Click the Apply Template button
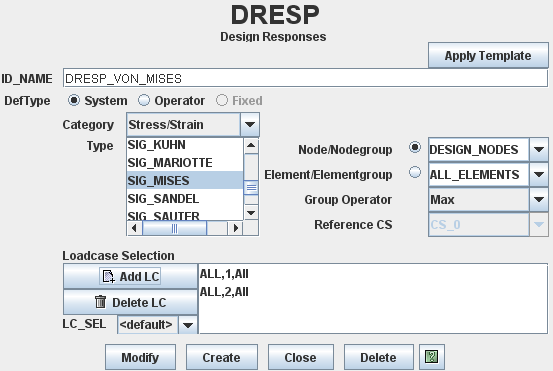This screenshot has height=371, width=553. point(488,55)
